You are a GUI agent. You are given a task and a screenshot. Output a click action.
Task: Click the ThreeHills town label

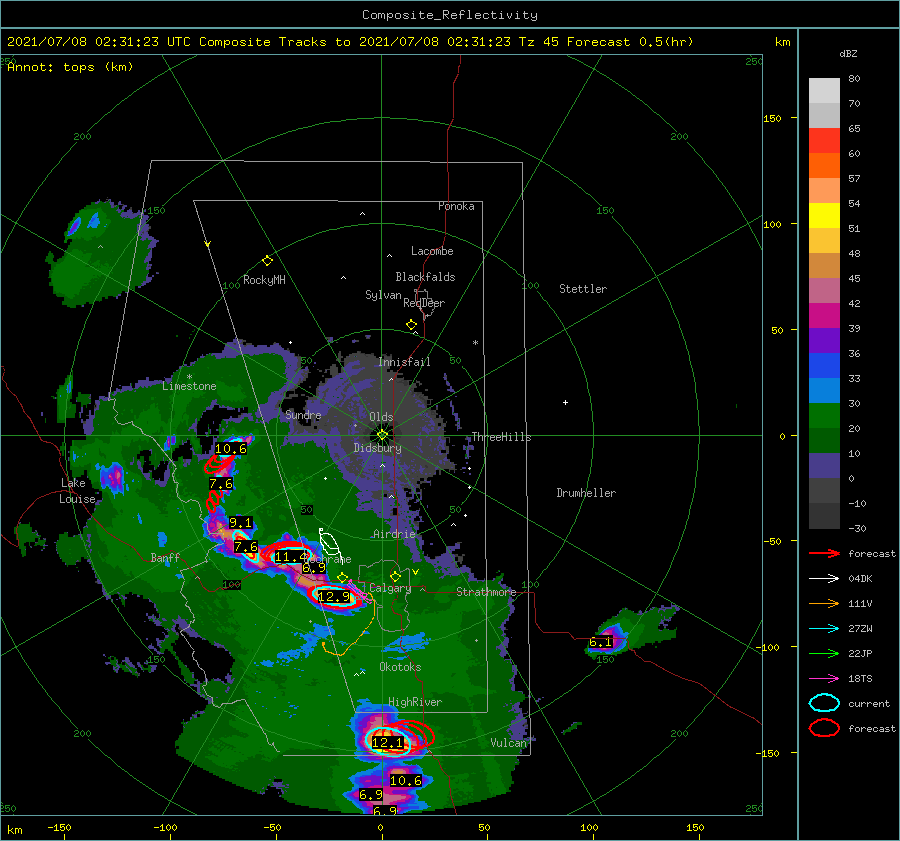(502, 437)
